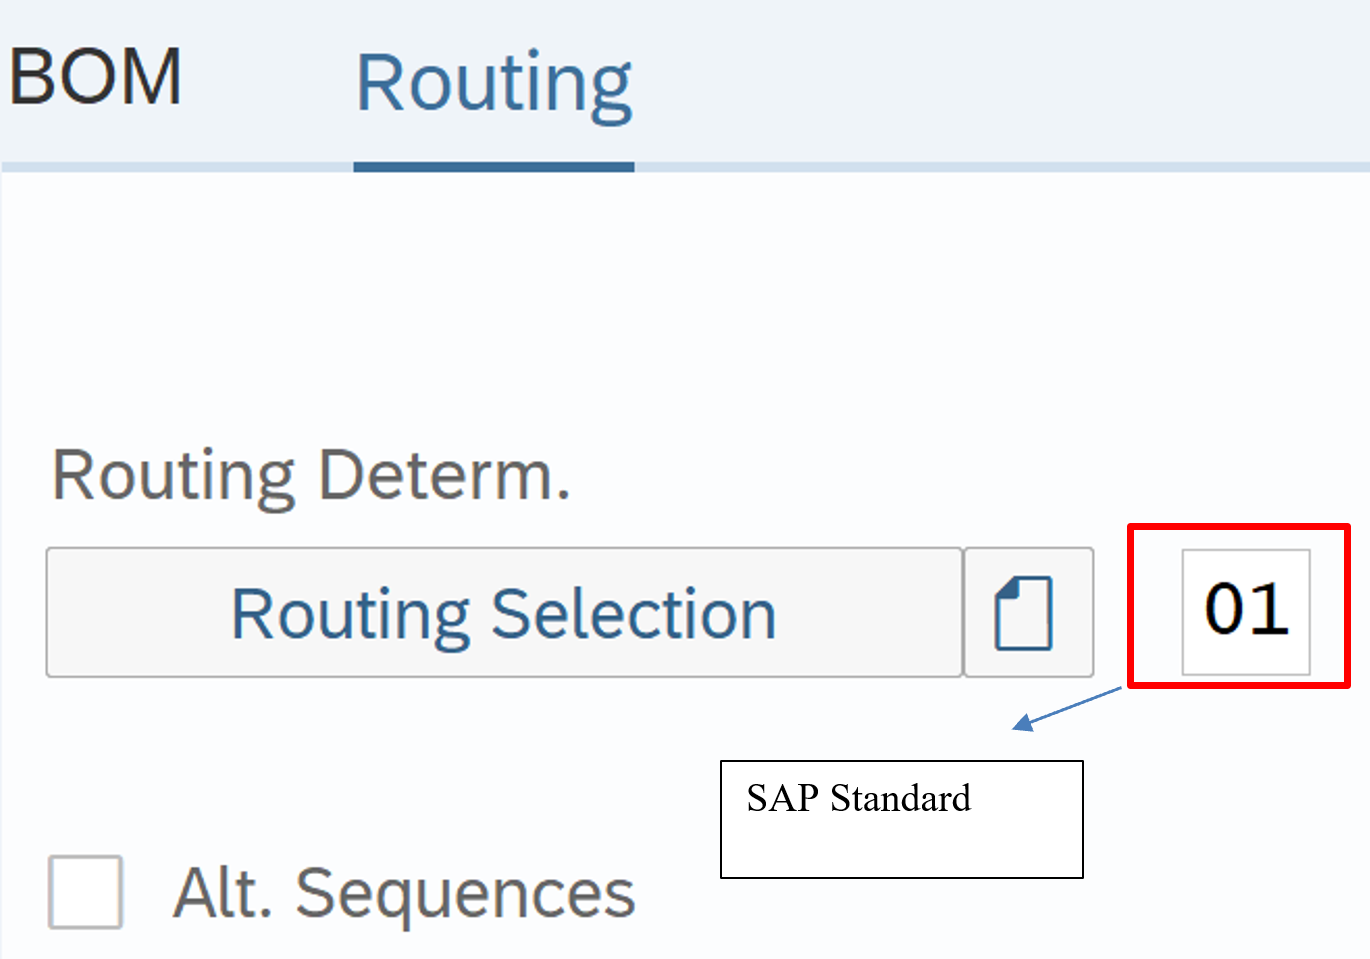1370x959 pixels.
Task: Click the document icon beside Routing Selection
Action: click(x=1027, y=613)
